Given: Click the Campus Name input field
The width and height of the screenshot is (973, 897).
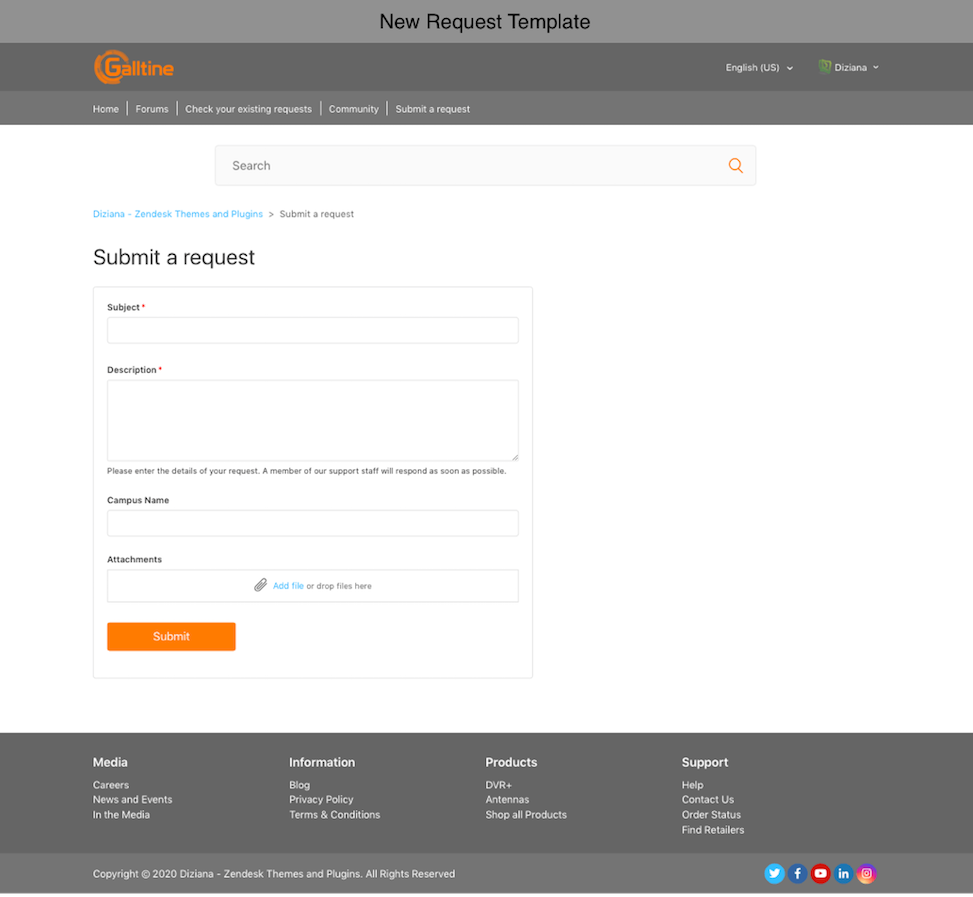Looking at the screenshot, I should 313,523.
